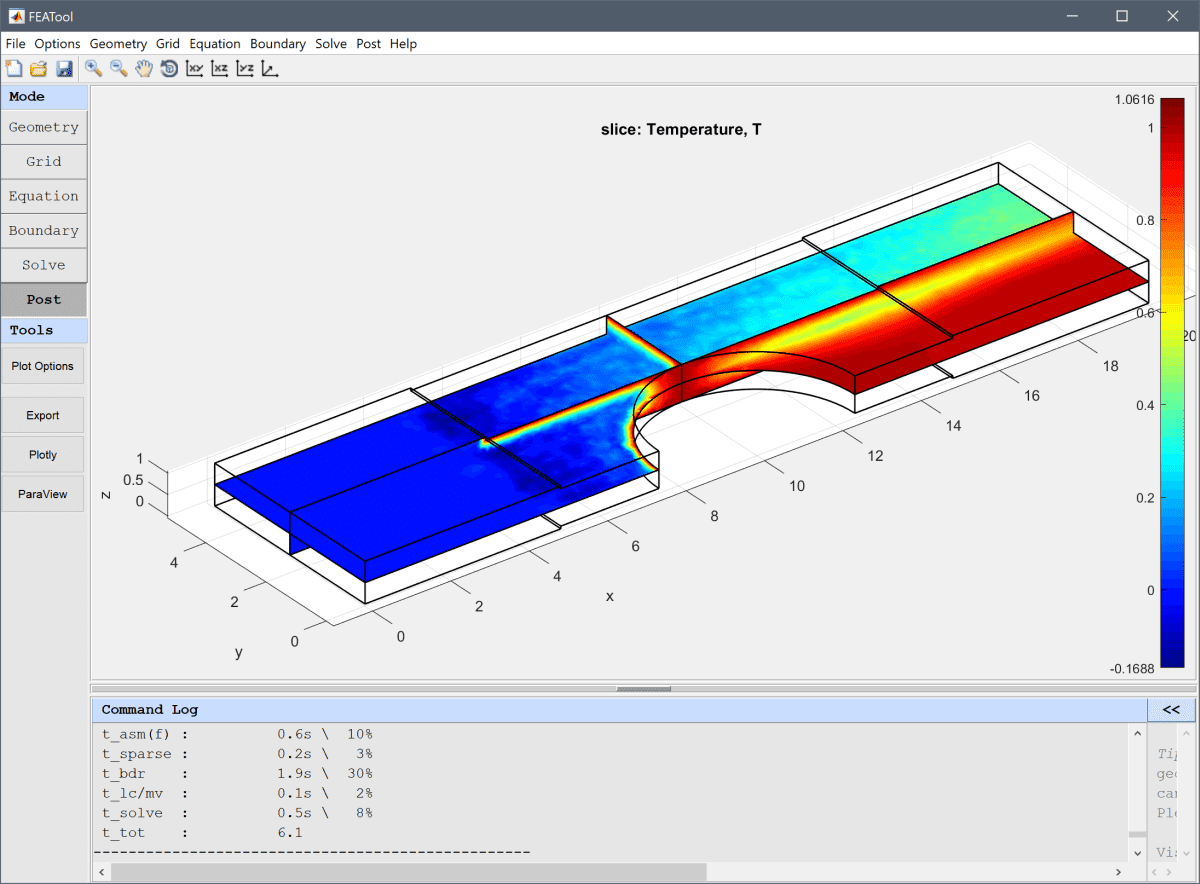This screenshot has height=884, width=1200.
Task: Click the colorbar minimum value -0.1688
Action: pos(1133,668)
